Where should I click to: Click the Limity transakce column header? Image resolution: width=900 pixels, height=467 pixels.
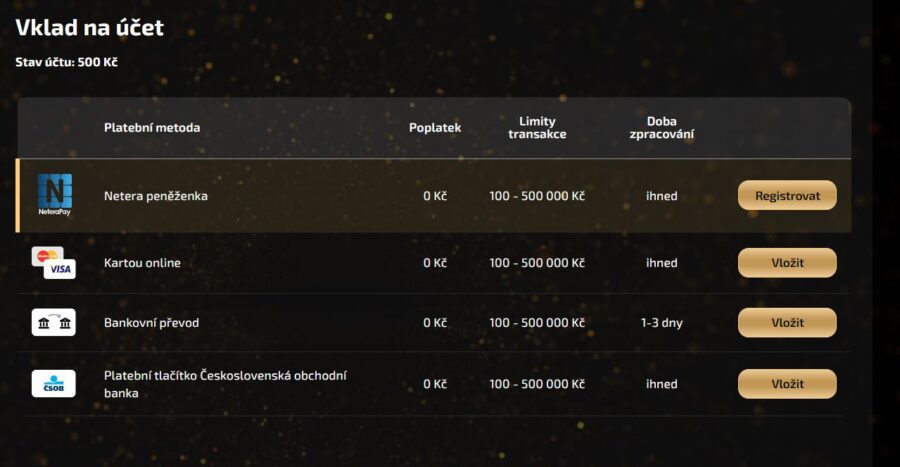(537, 128)
